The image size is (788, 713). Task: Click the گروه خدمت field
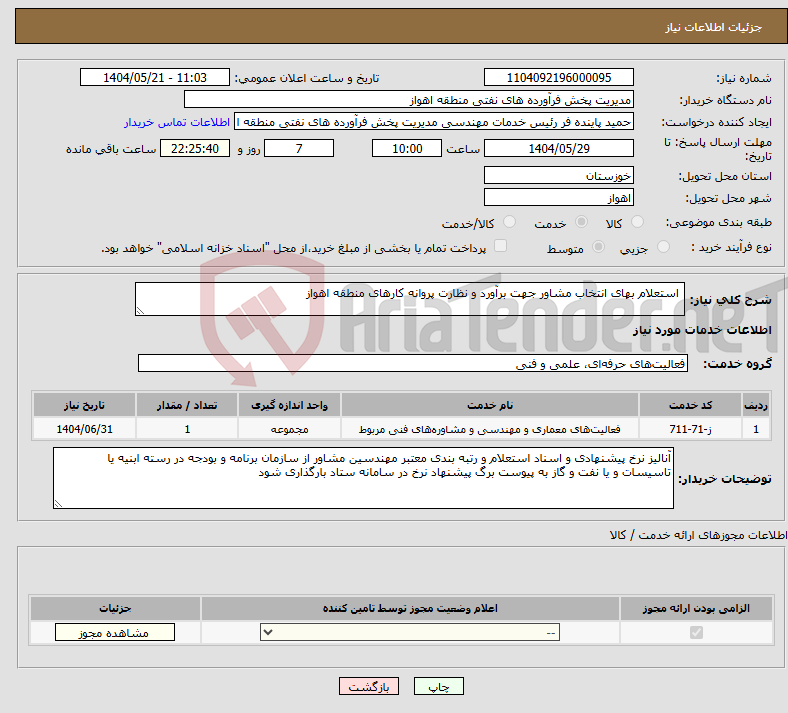point(413,363)
